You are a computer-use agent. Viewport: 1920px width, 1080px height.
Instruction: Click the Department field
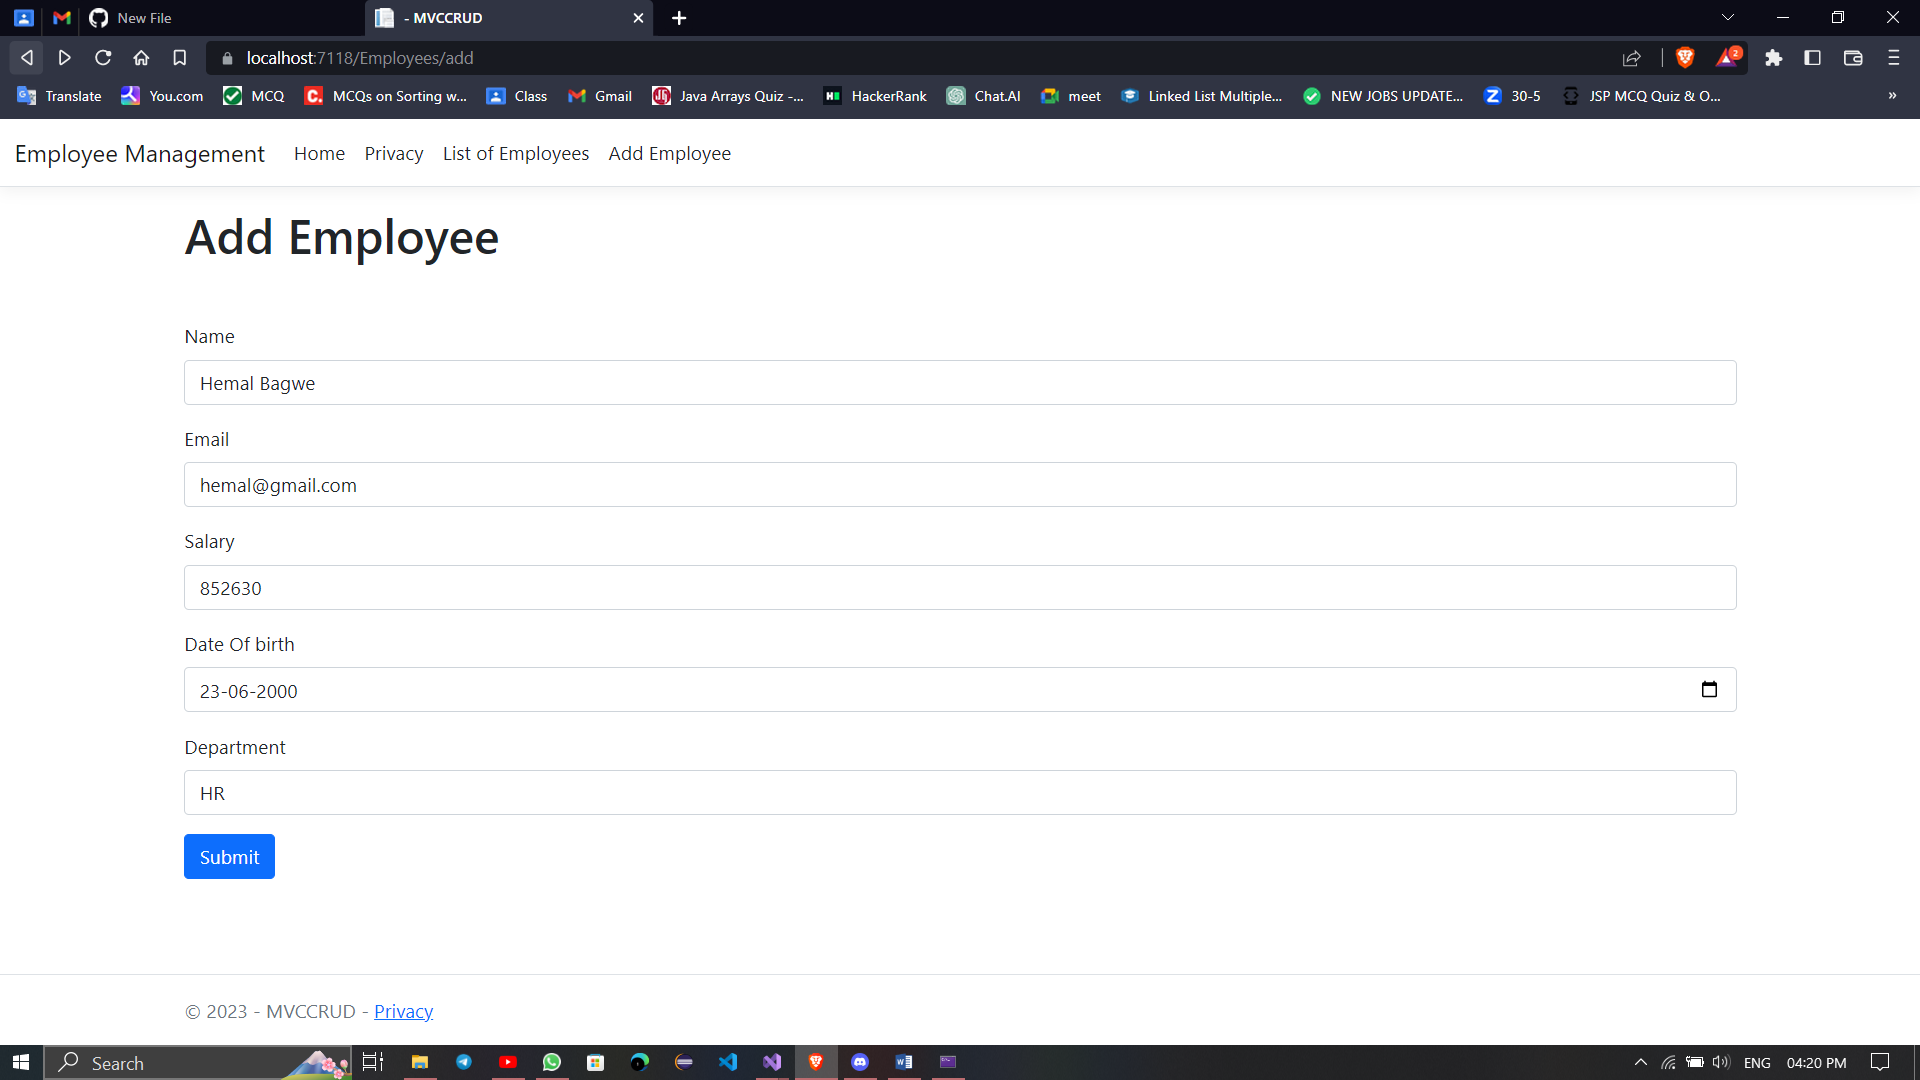[960, 793]
